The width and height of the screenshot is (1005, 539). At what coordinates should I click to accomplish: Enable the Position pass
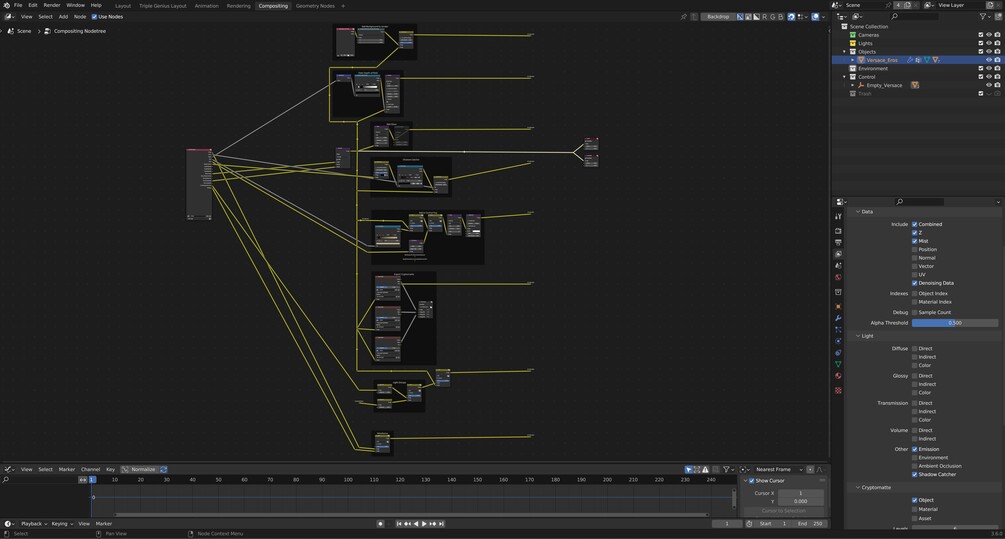[x=915, y=249]
